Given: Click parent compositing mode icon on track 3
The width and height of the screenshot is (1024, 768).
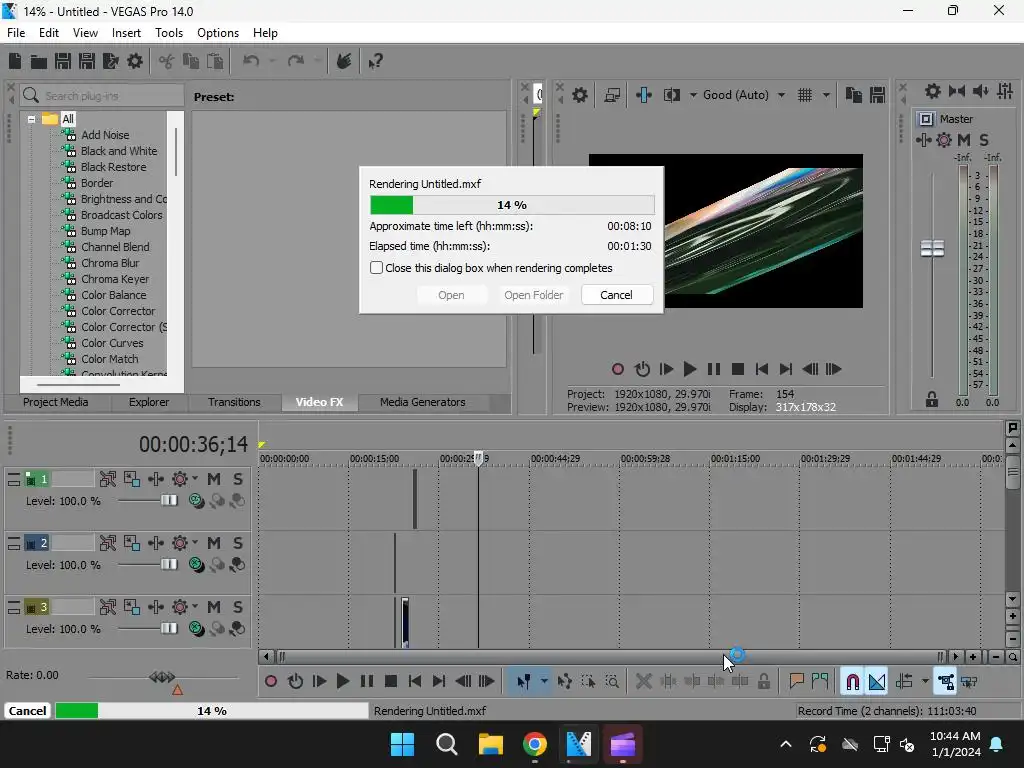Looking at the screenshot, I should click(217, 629).
